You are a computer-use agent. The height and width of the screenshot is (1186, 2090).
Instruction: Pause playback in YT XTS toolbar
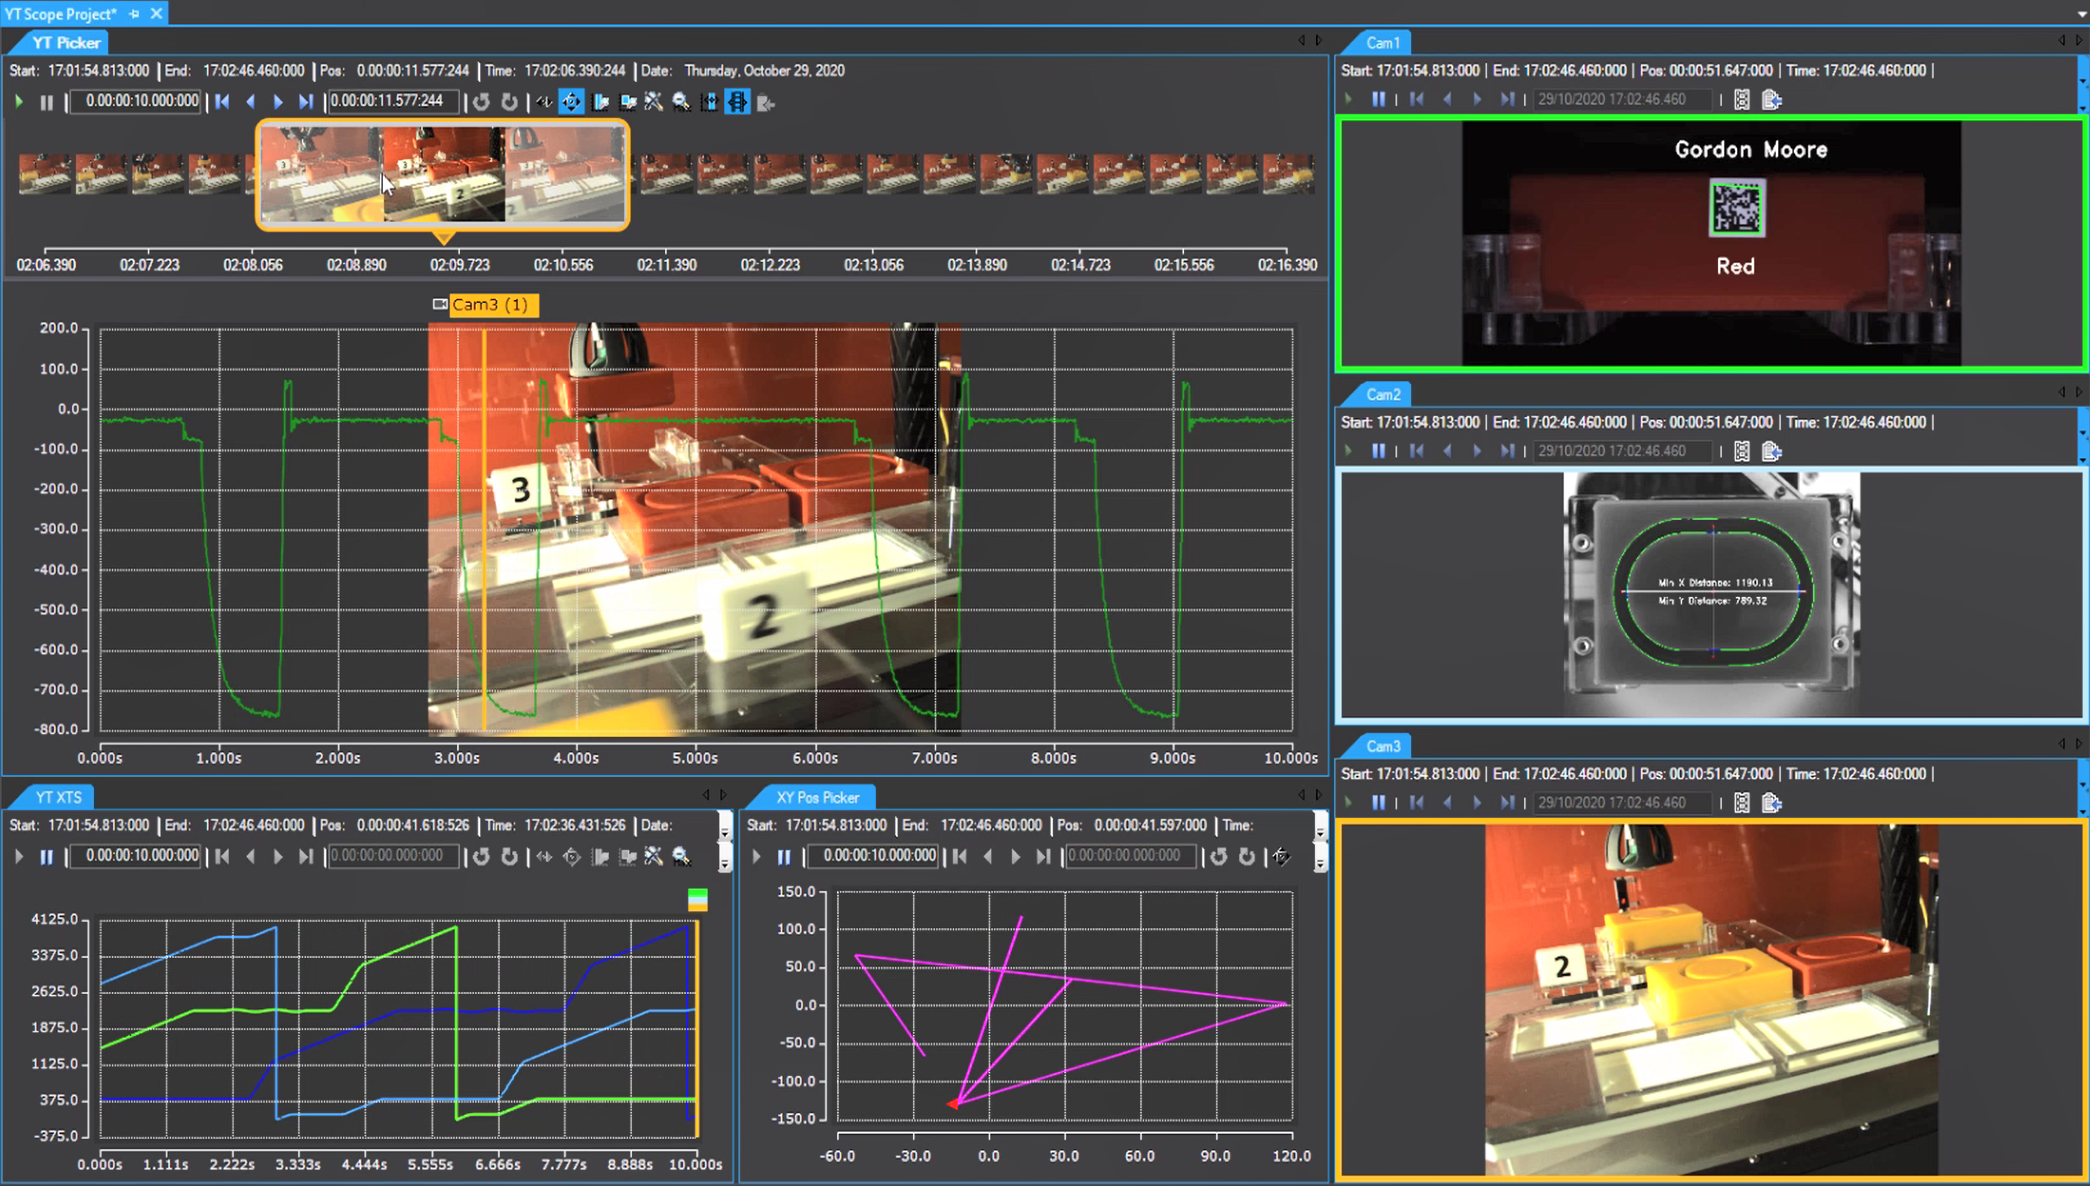[46, 856]
